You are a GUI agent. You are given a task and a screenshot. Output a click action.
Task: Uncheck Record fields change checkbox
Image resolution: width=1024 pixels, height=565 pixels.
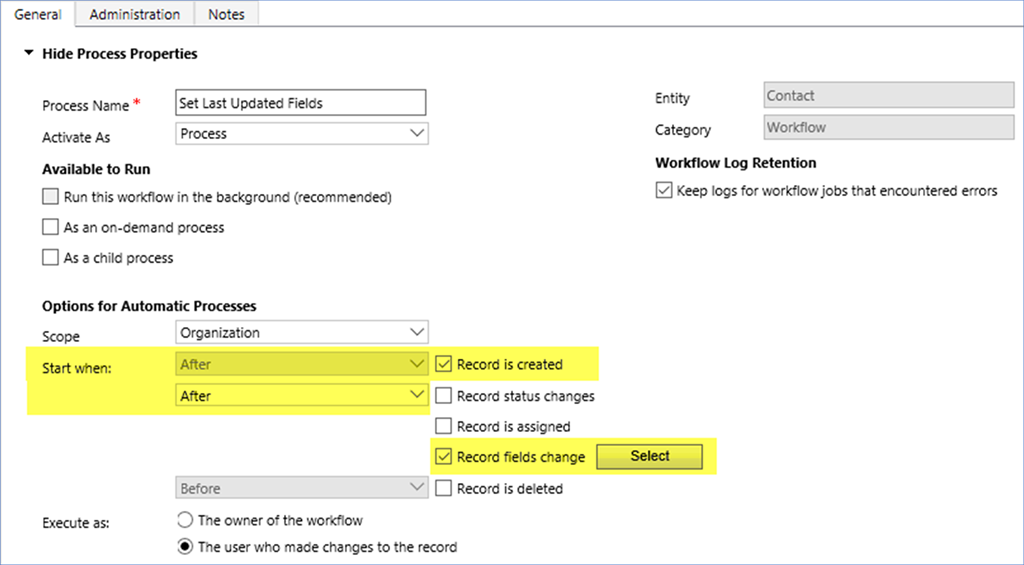444,457
